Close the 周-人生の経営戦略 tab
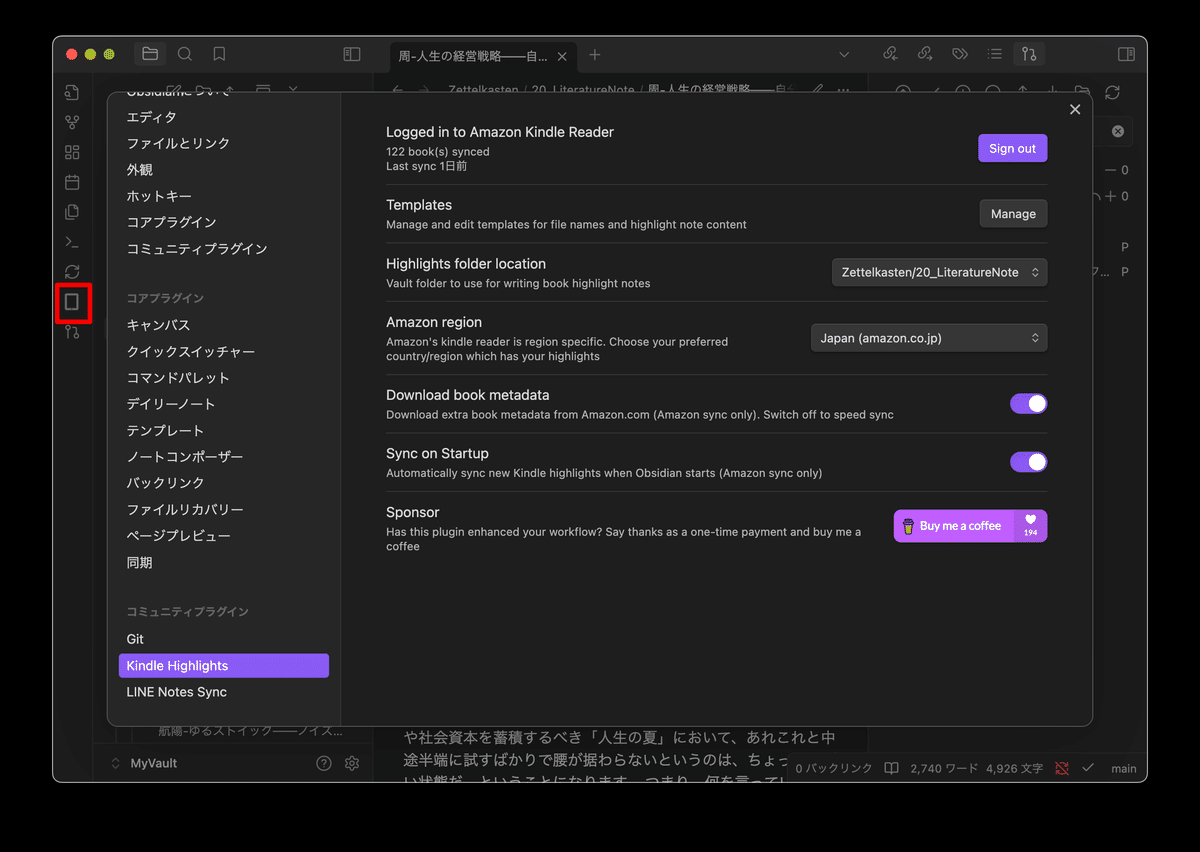This screenshot has height=852, width=1200. click(x=562, y=56)
